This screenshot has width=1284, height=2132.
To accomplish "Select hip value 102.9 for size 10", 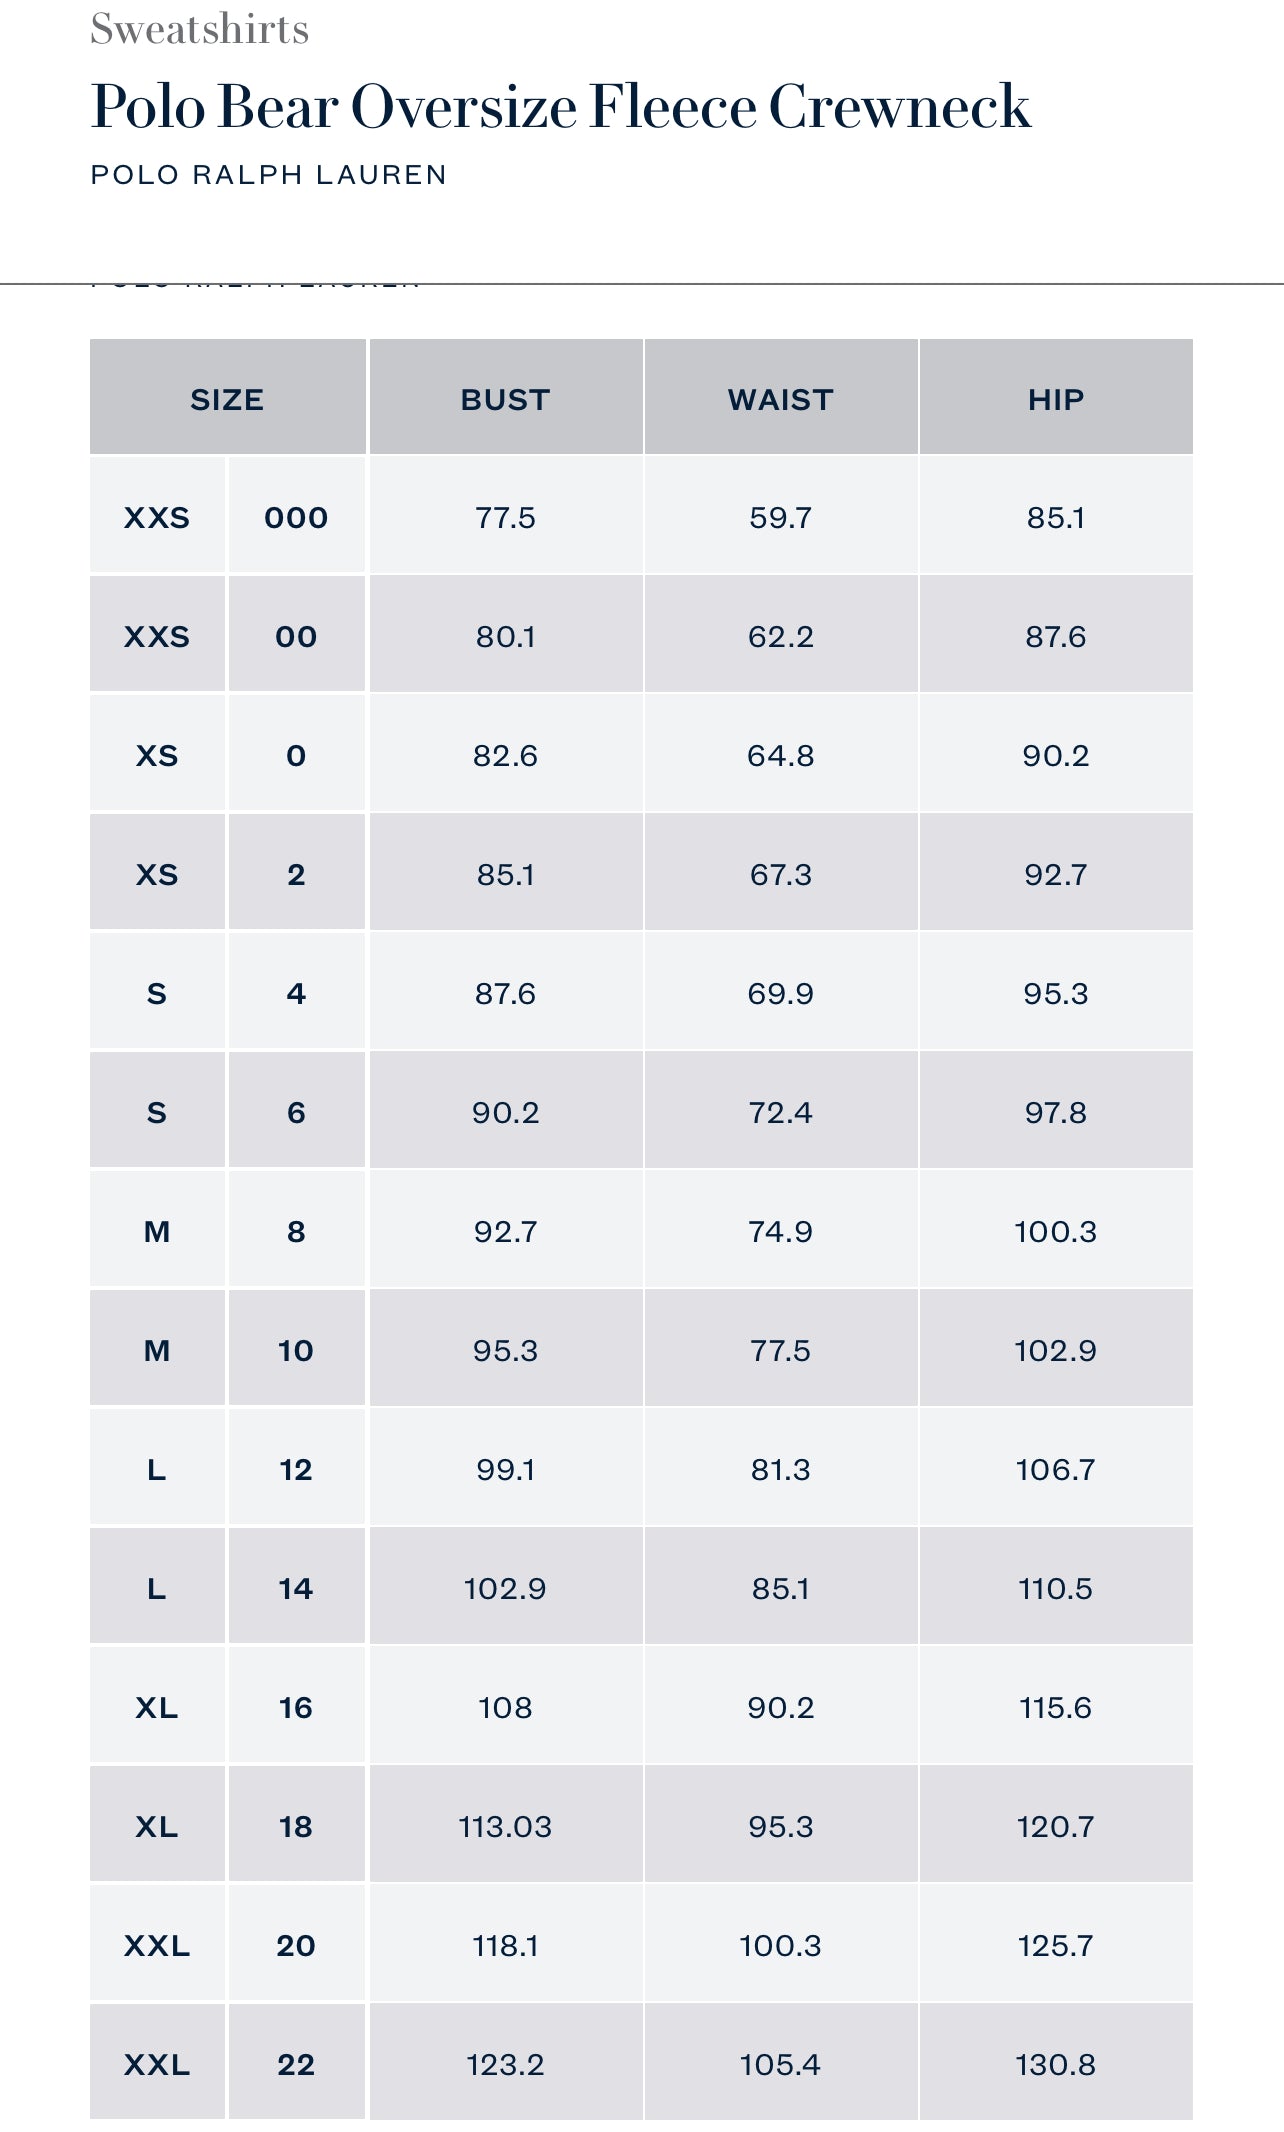I will [1055, 1350].
